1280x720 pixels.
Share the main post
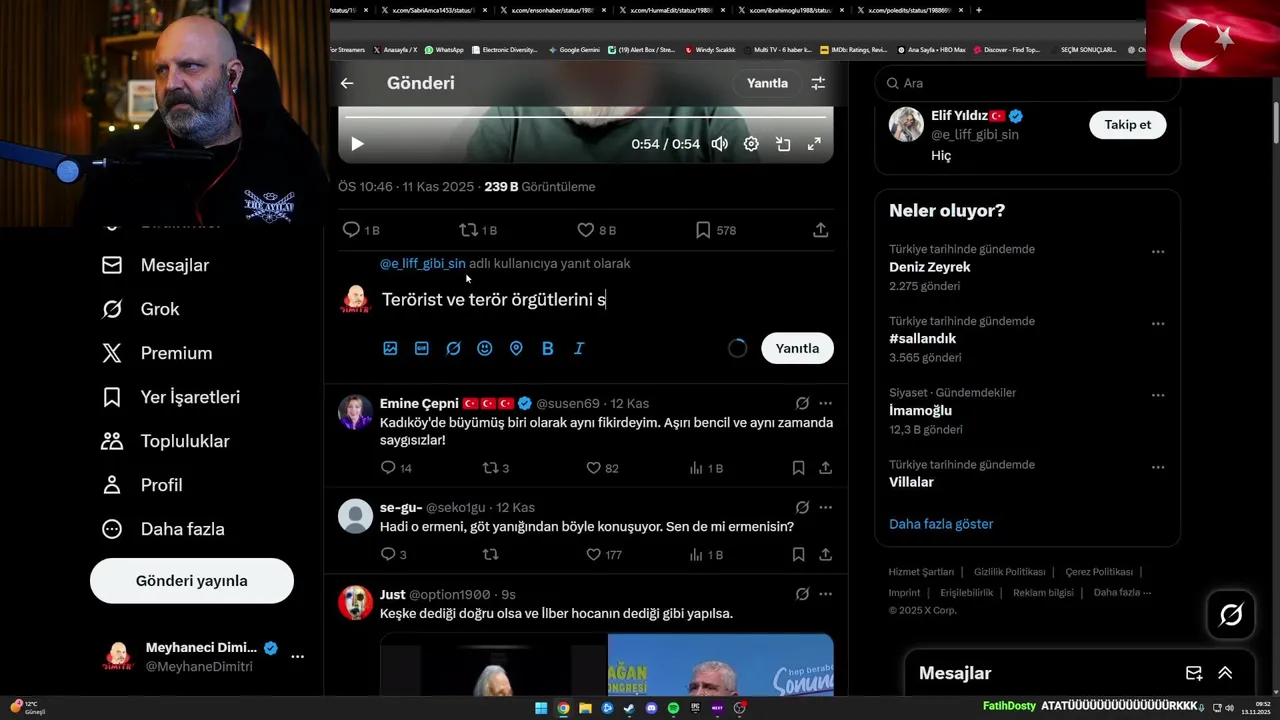820,230
